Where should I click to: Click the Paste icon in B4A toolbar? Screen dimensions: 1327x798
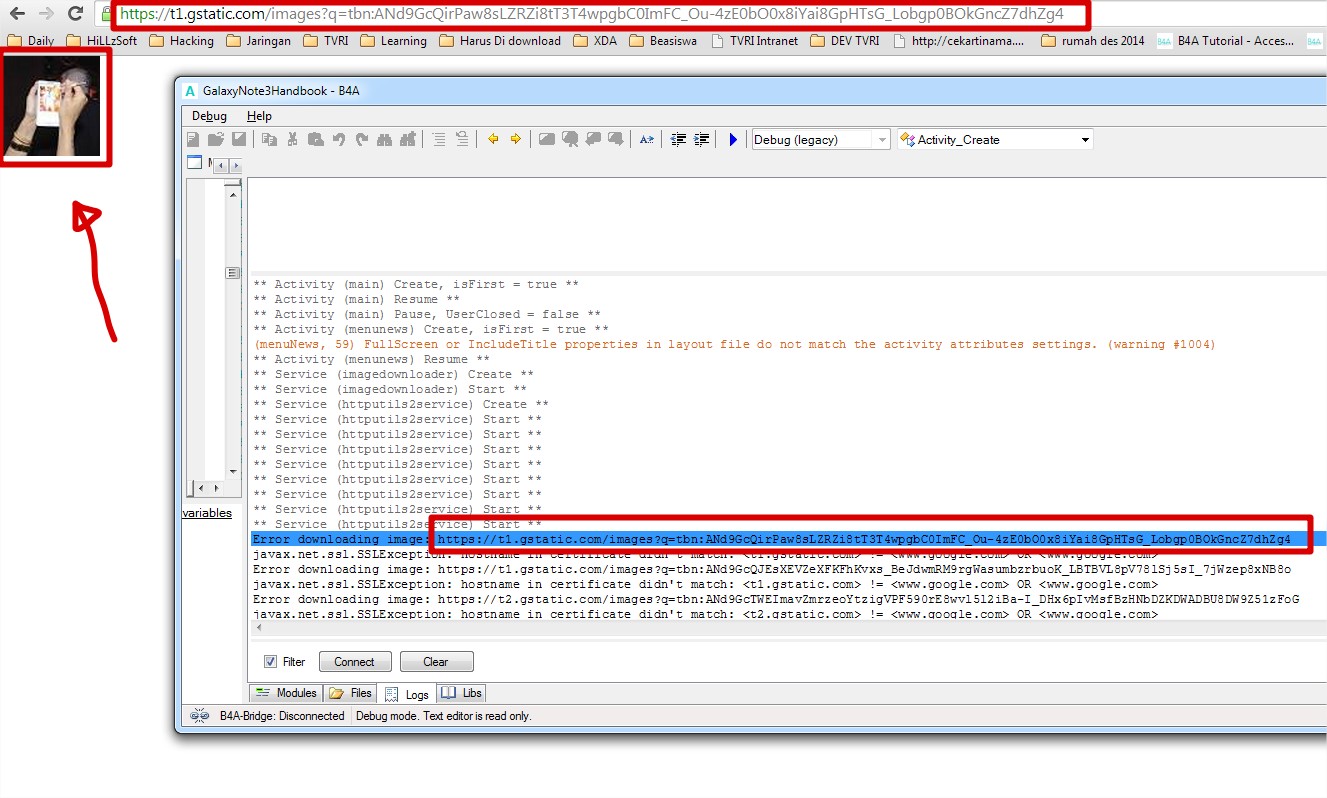coord(315,140)
